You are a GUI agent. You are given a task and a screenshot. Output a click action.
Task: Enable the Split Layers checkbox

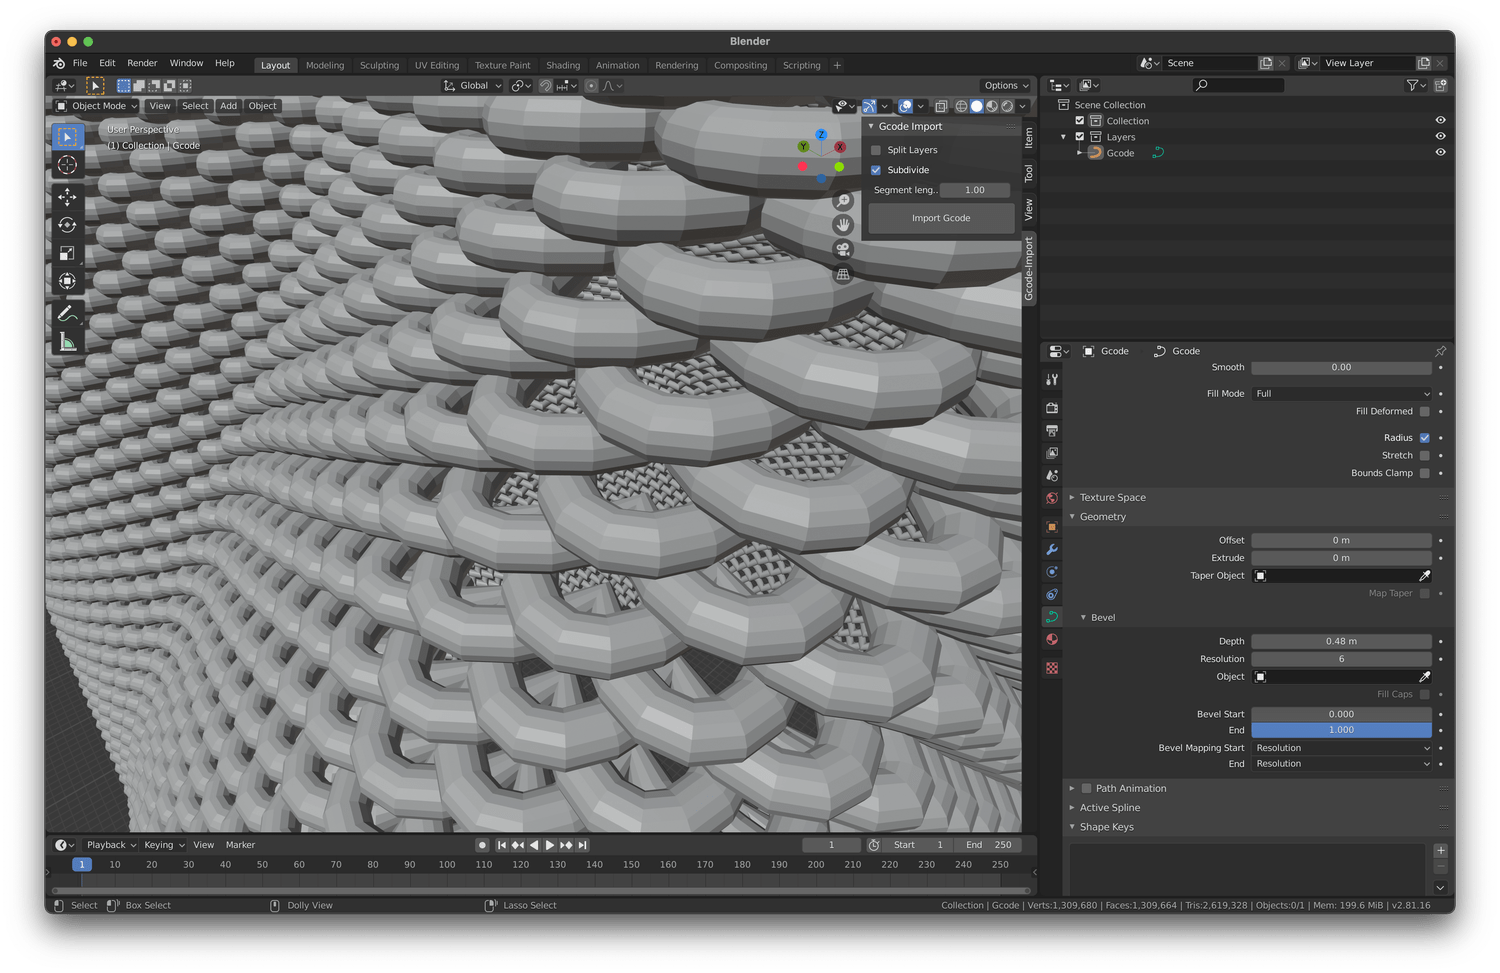(x=875, y=150)
